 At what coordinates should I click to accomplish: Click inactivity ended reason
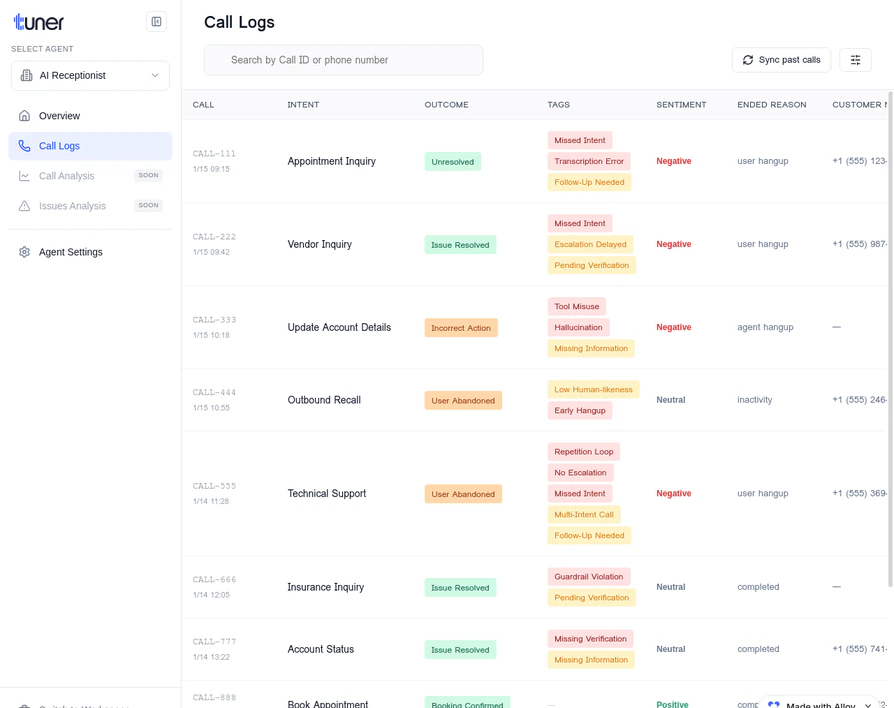tap(754, 400)
